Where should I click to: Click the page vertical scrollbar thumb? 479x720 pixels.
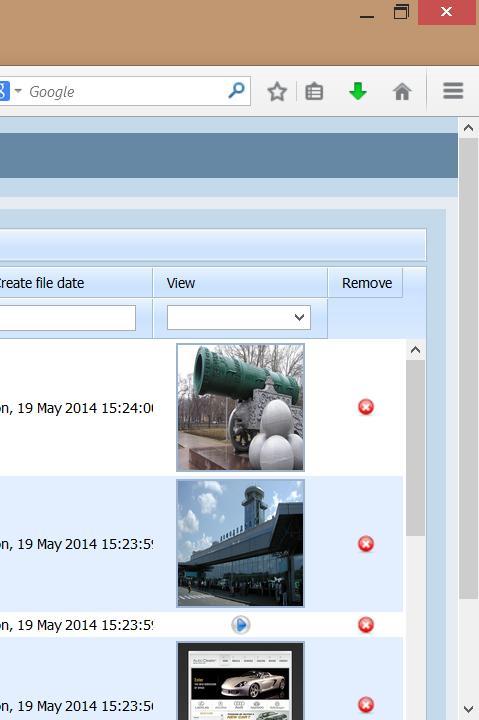pyautogui.click(x=468, y=369)
